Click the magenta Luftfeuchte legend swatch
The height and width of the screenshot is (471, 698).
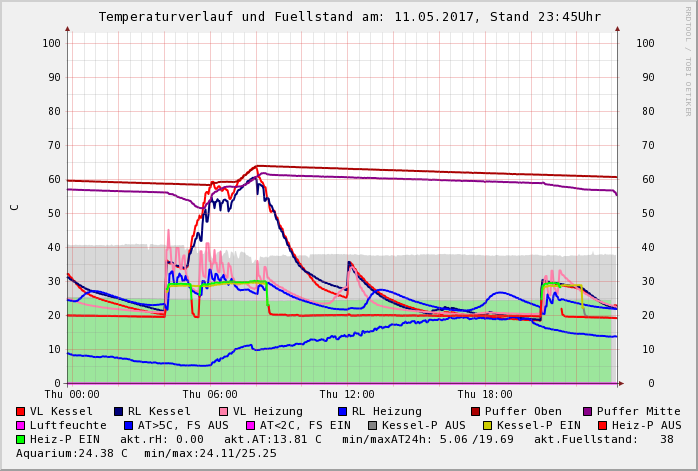click(21, 425)
